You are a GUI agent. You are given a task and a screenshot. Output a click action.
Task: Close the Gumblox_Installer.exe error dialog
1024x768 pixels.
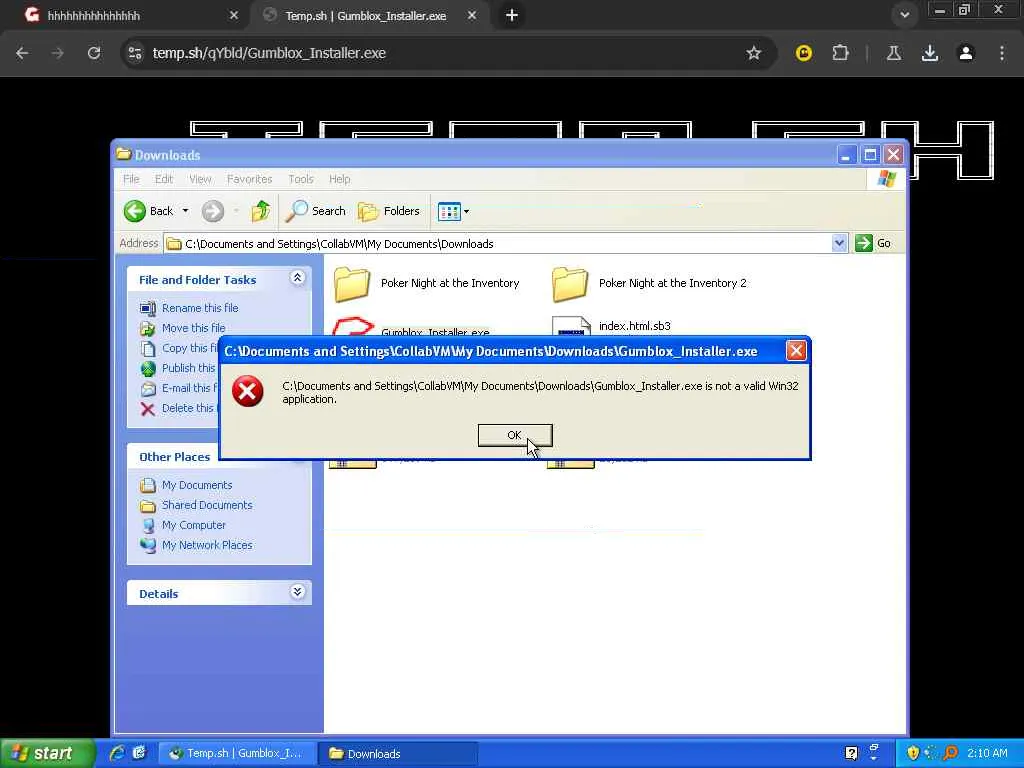(796, 351)
